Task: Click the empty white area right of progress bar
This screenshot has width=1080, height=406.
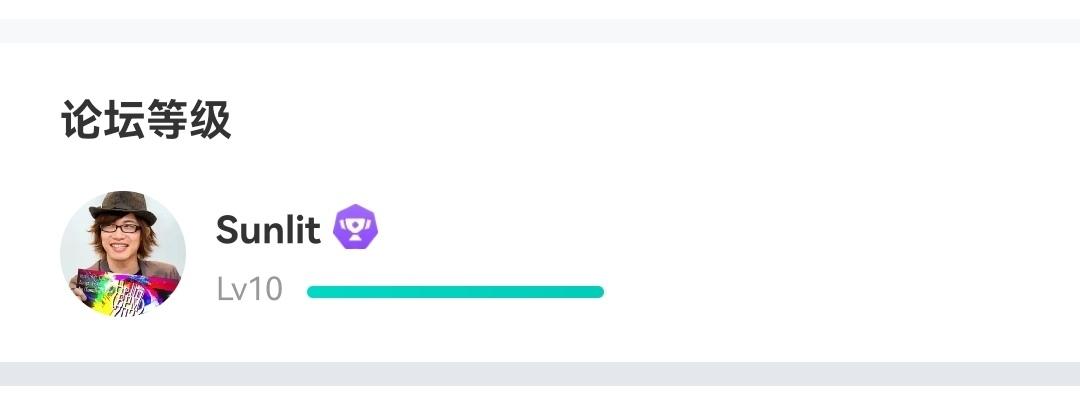Action: coord(840,292)
